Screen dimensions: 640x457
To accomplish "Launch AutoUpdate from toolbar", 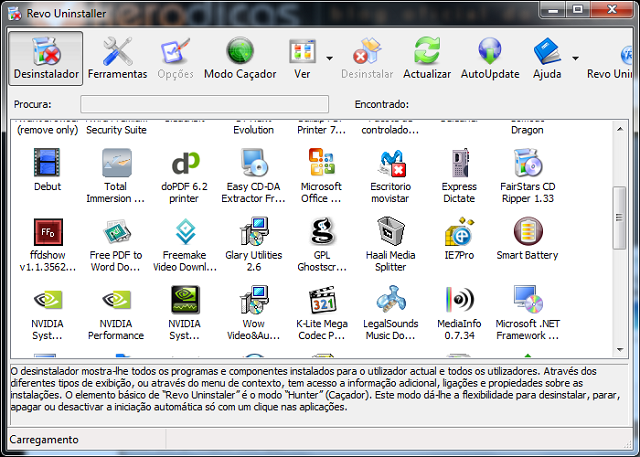I will [490, 58].
